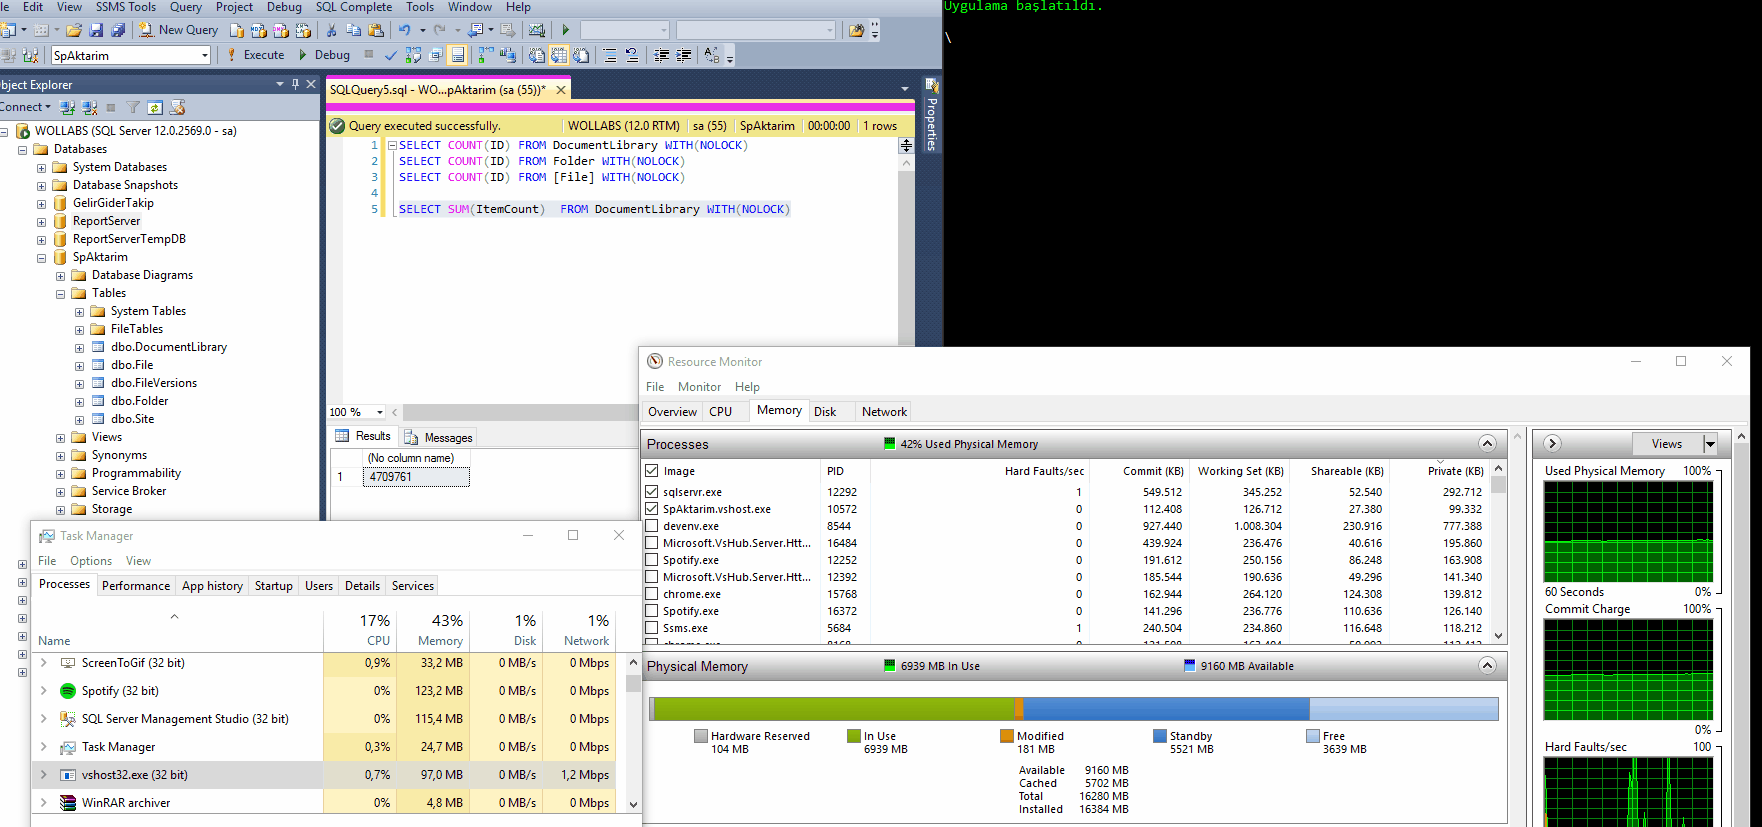This screenshot has width=1762, height=827.
Task: Open Startup tab in Task Manager
Action: click(x=273, y=586)
